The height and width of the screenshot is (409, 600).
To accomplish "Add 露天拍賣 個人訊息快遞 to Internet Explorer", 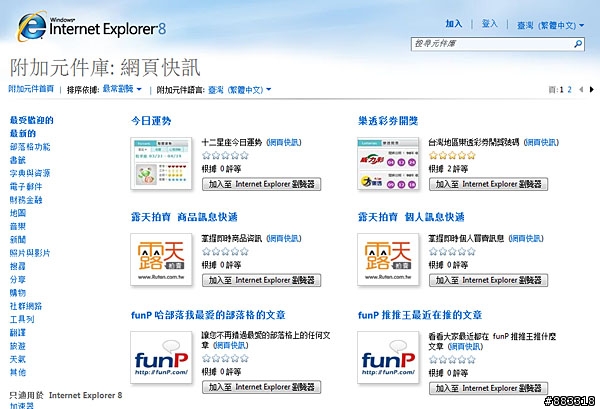I will click(x=488, y=280).
